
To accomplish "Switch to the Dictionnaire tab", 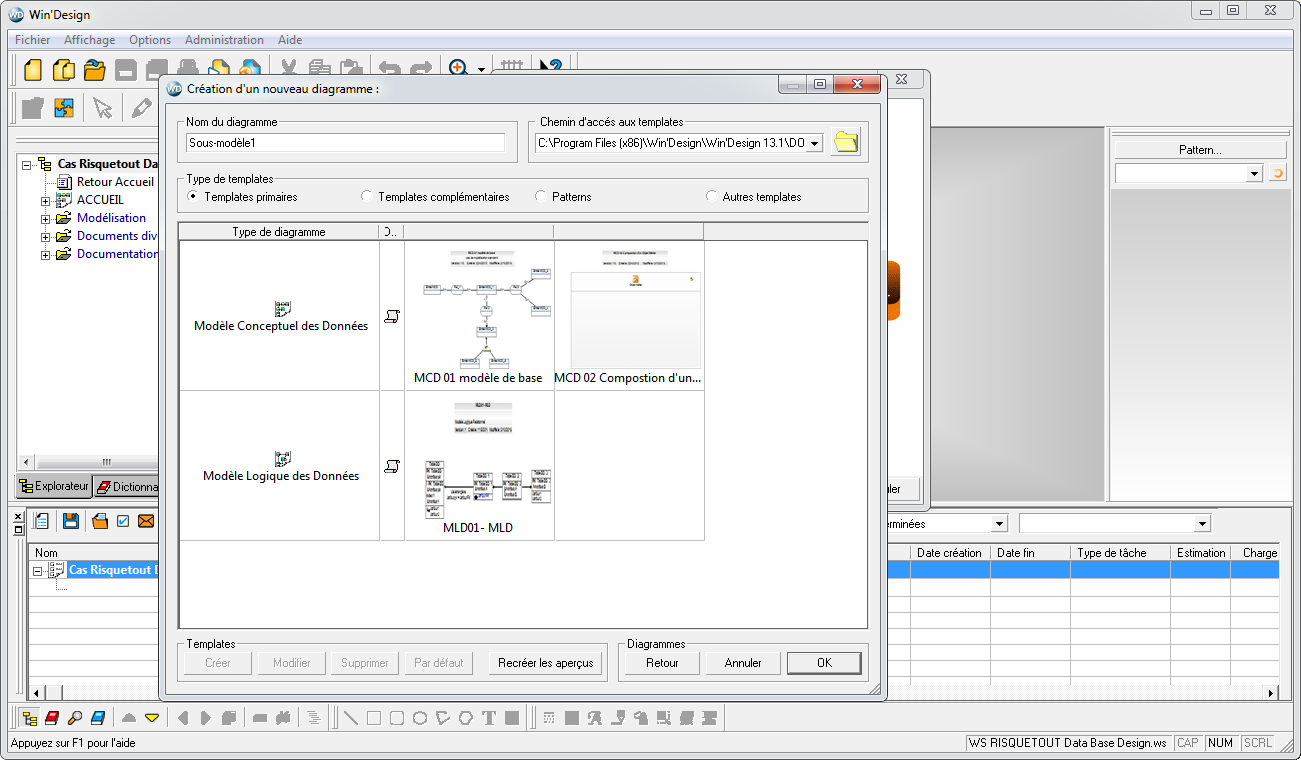I will point(127,487).
